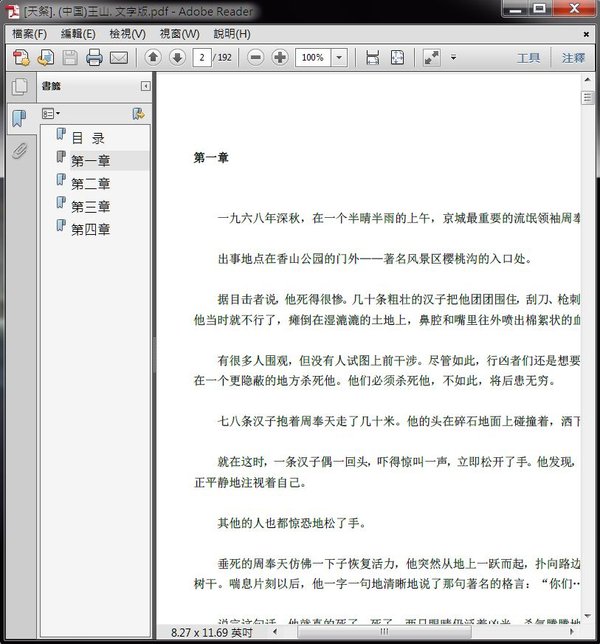The width and height of the screenshot is (600, 644).
Task: Click the horizontal scrollbar left arrow
Action: point(275,632)
